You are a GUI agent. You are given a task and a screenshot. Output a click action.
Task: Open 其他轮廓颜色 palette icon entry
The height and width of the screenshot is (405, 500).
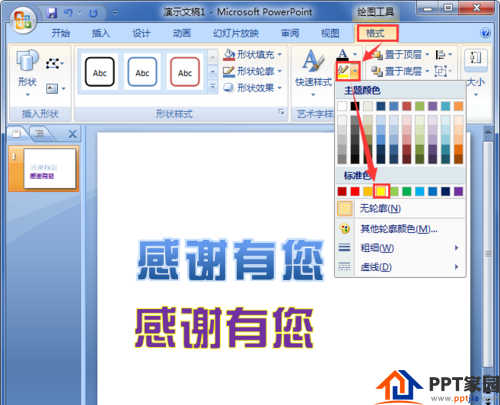[345, 229]
